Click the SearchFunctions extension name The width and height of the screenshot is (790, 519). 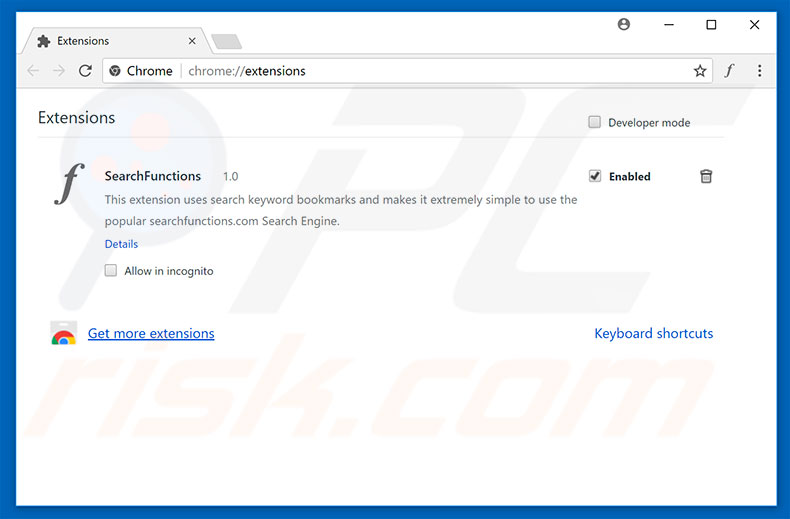[x=153, y=176]
